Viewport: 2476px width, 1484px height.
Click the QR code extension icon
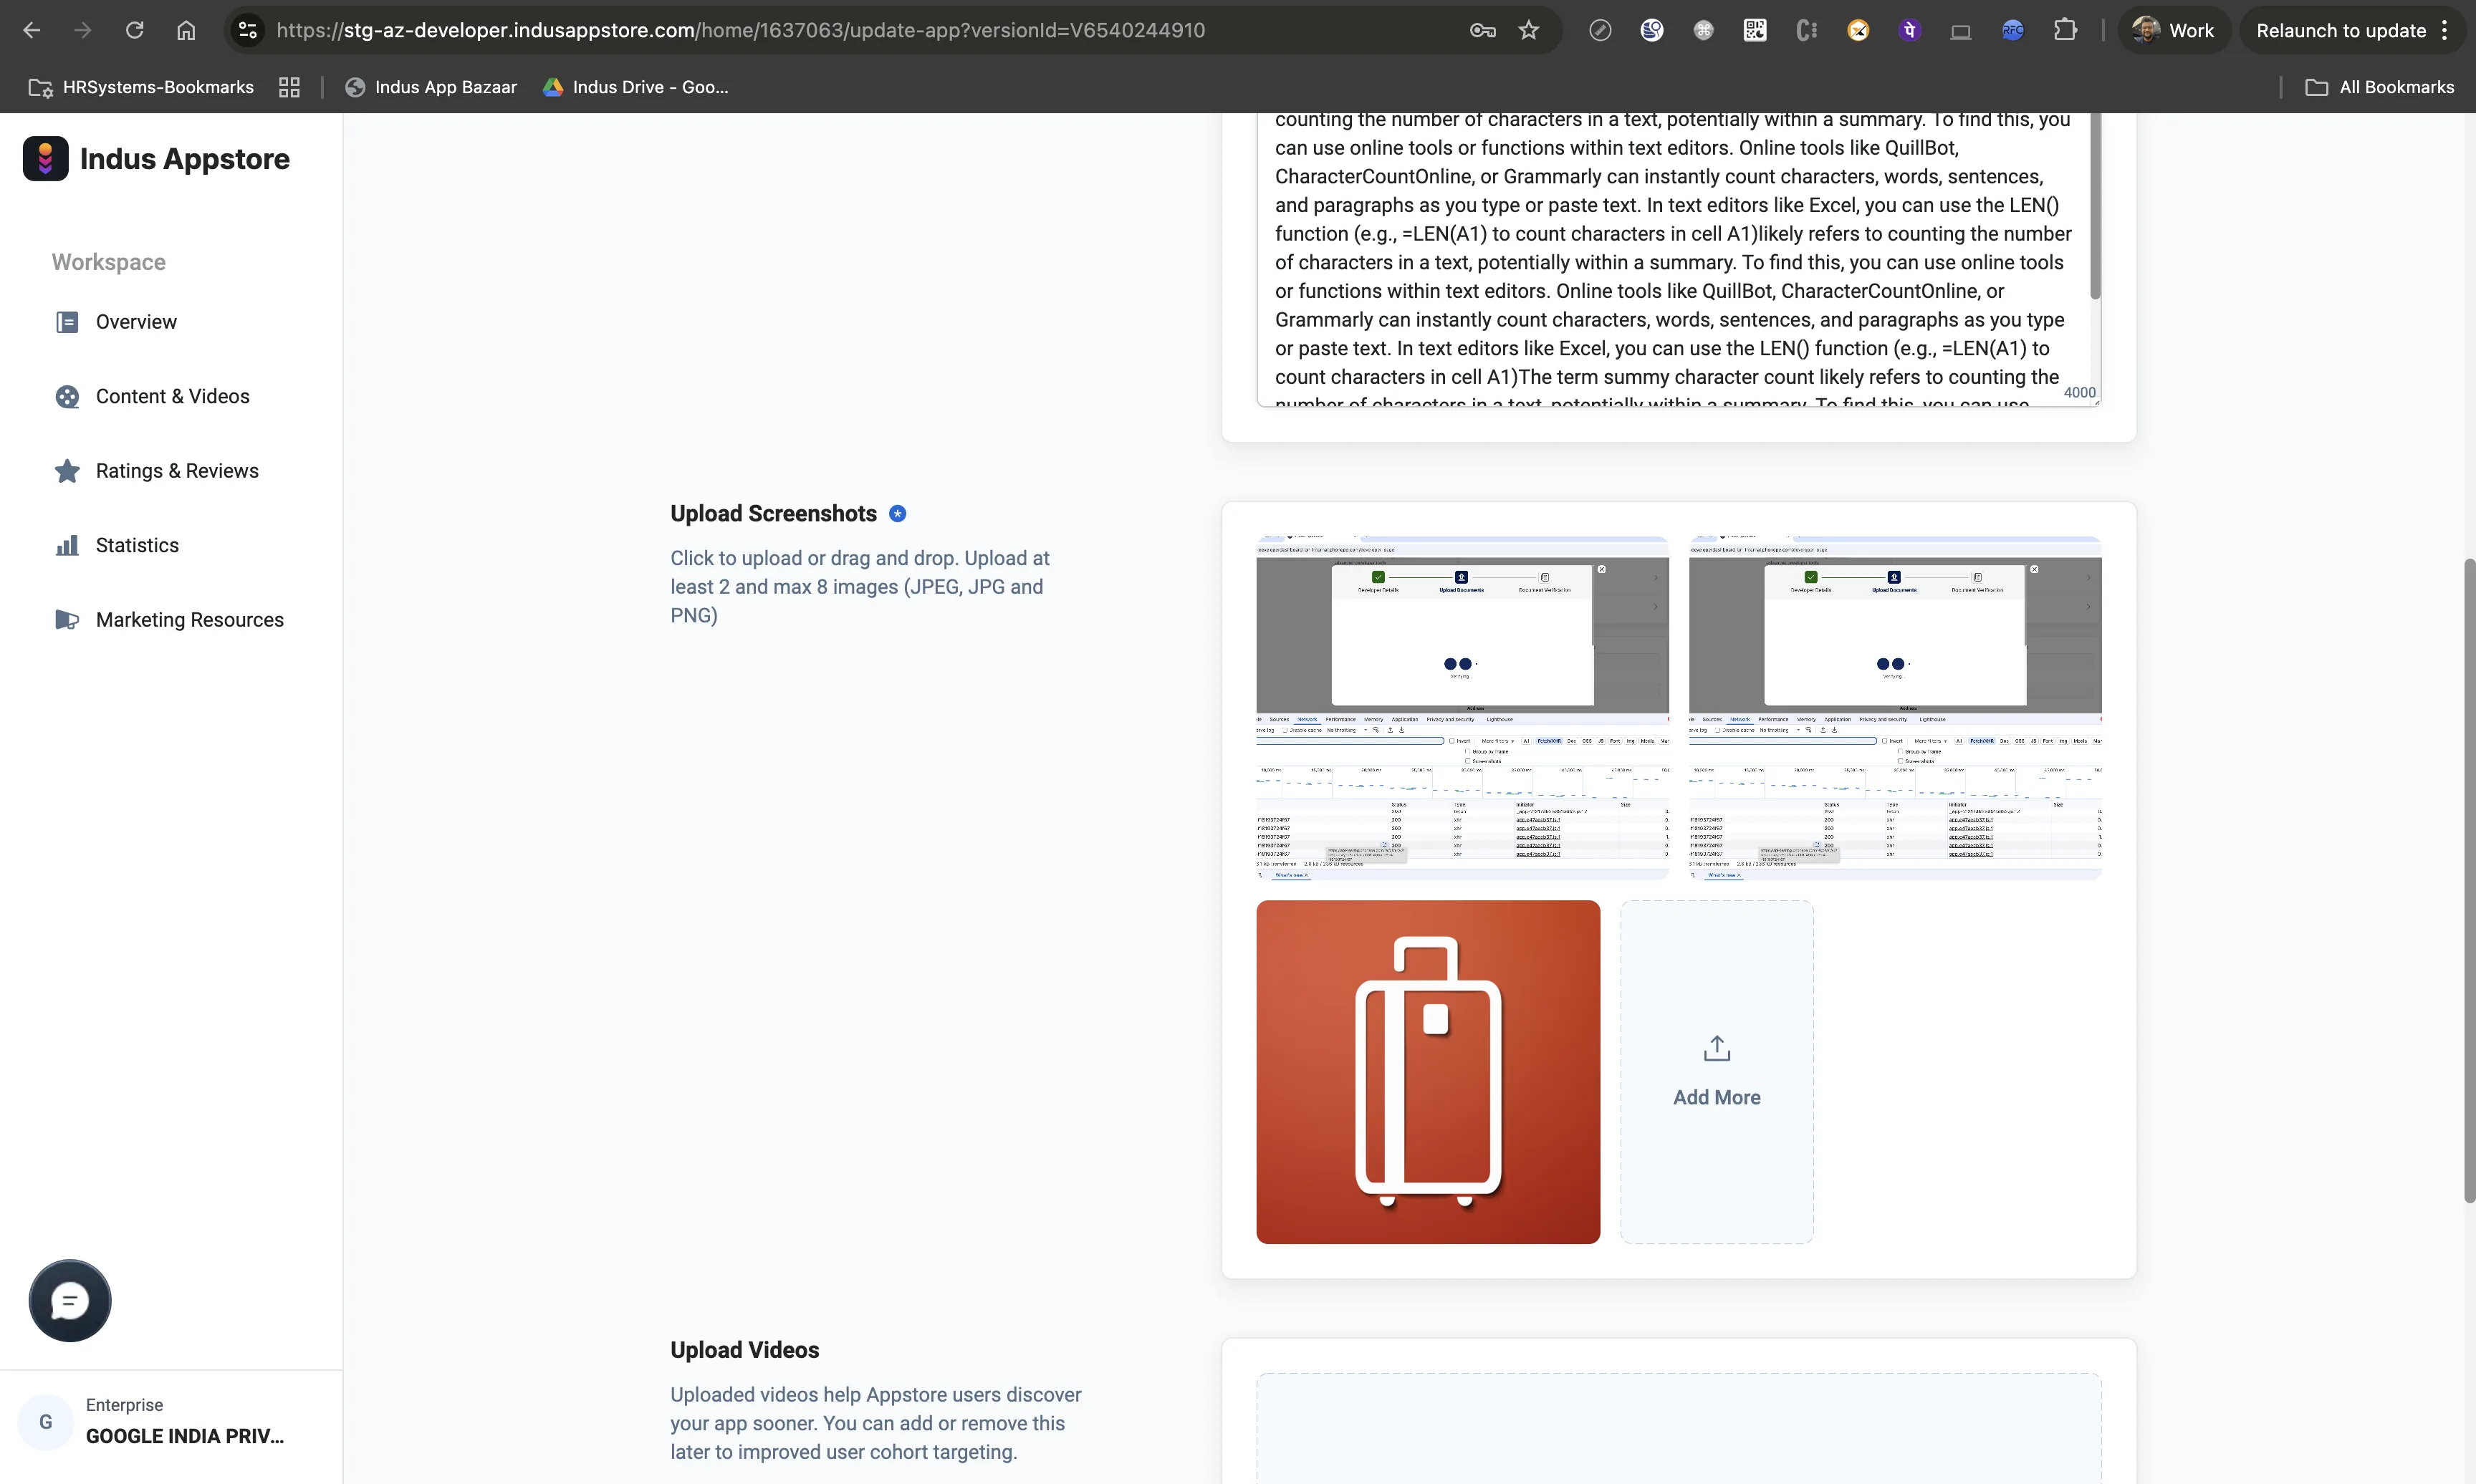click(x=1755, y=30)
